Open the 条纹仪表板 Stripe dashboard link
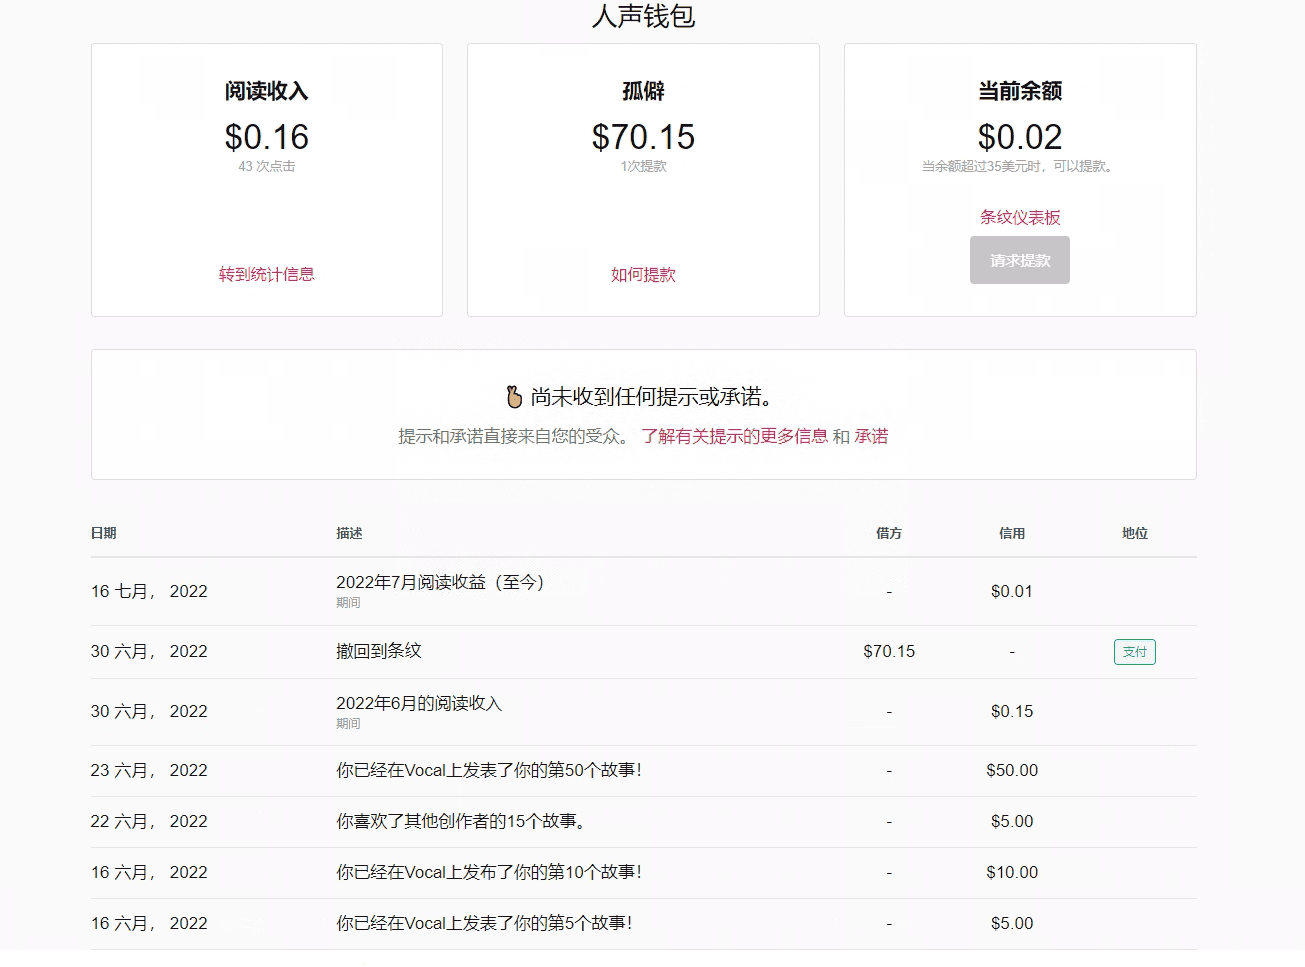 1020,216
